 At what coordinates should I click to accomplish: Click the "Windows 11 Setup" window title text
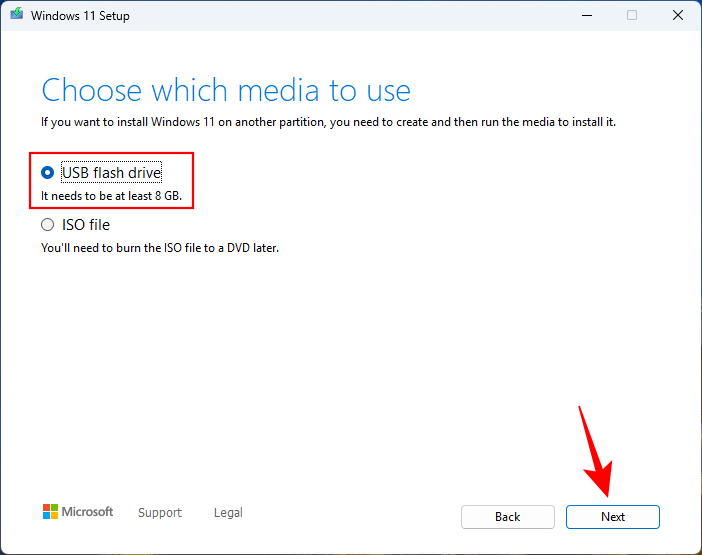(80, 16)
